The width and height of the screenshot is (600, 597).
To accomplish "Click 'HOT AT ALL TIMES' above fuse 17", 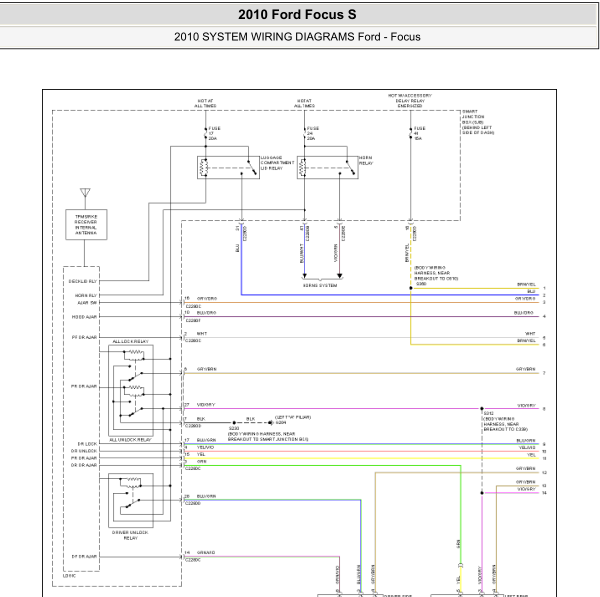I will pyautogui.click(x=205, y=103).
